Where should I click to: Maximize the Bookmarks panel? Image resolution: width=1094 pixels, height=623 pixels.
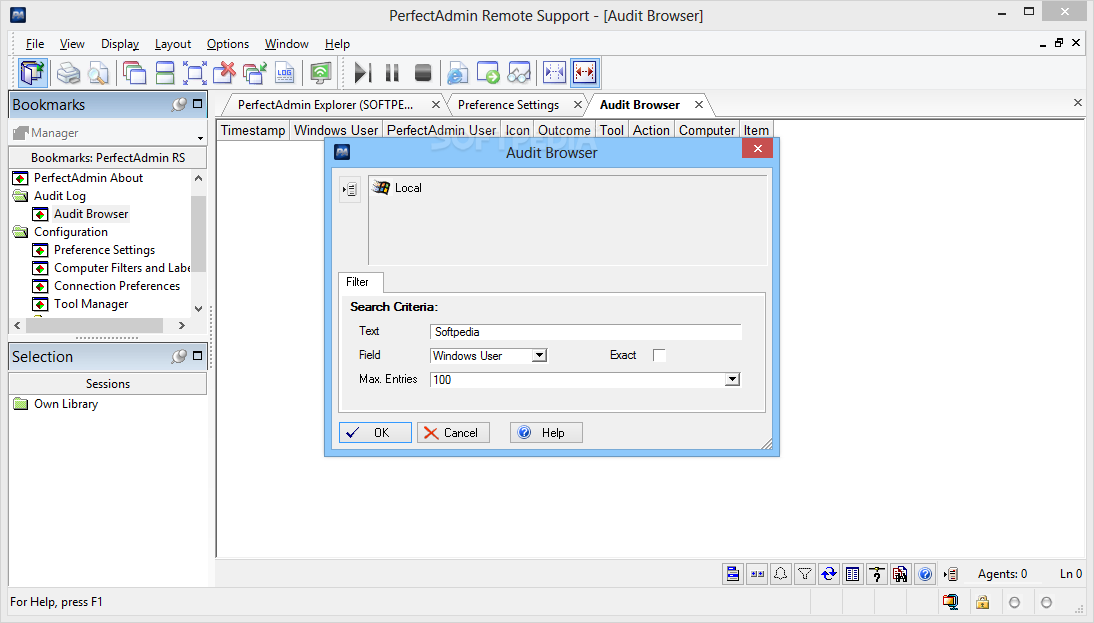point(197,103)
